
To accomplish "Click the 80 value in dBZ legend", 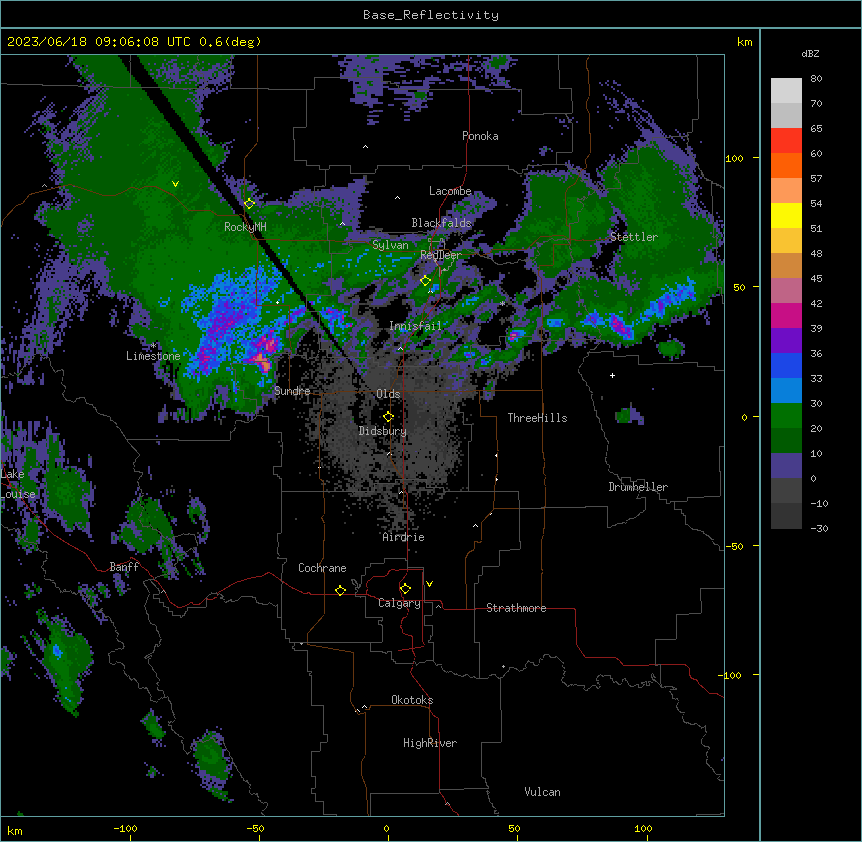I will pyautogui.click(x=816, y=79).
